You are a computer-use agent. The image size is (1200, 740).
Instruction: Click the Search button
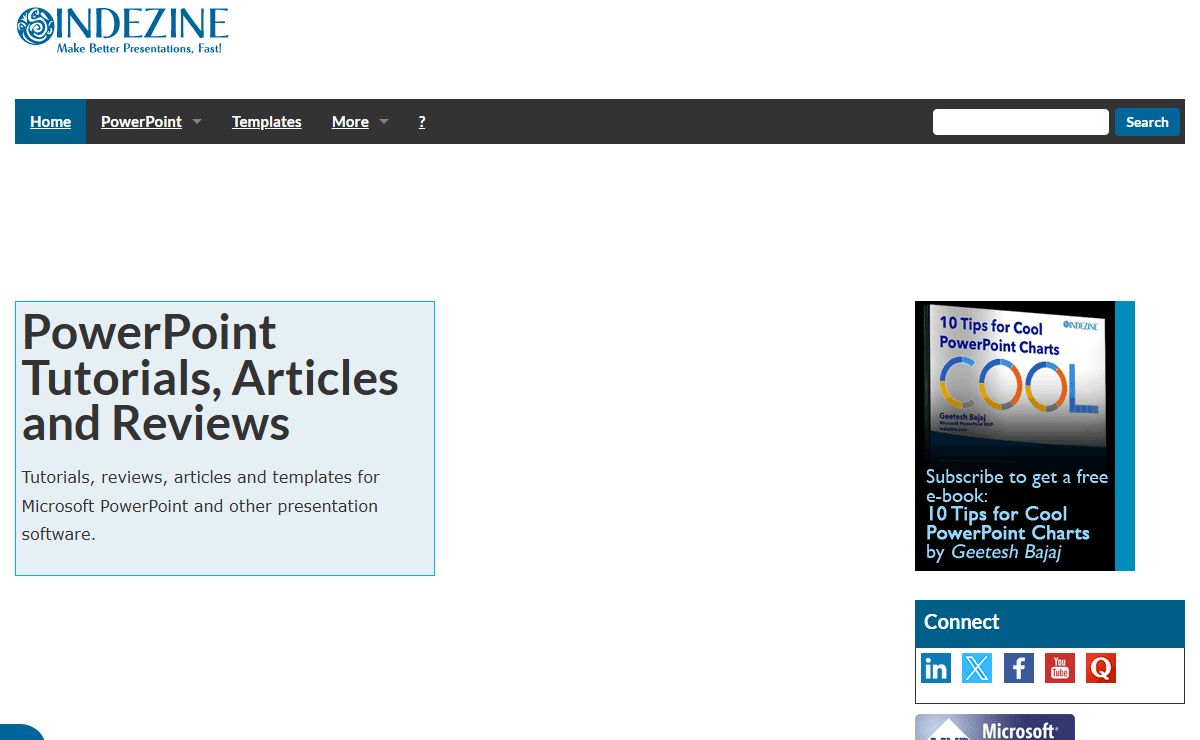coord(1147,122)
